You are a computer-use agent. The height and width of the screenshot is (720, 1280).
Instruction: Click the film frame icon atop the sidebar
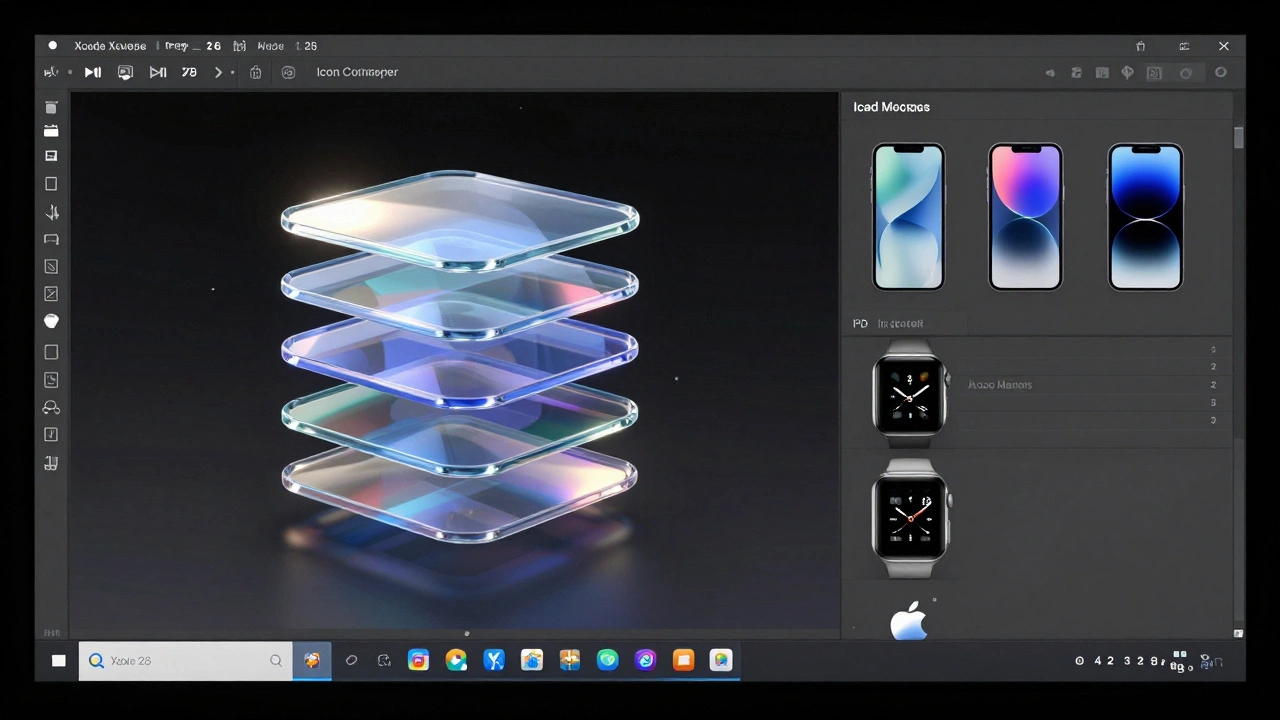coord(51,107)
